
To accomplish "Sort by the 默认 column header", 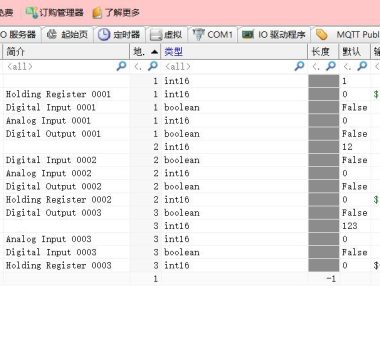I will point(354,52).
